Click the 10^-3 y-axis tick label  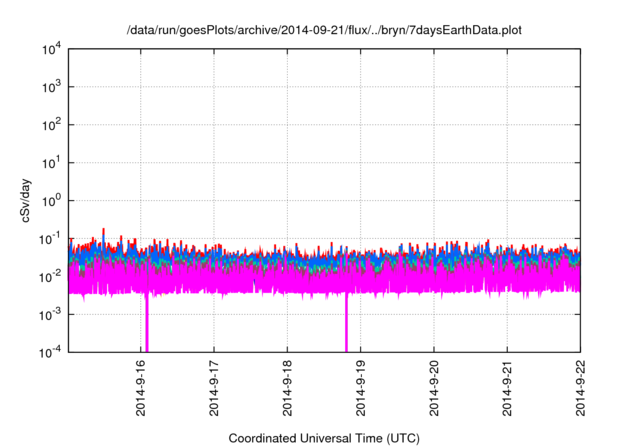pos(51,315)
